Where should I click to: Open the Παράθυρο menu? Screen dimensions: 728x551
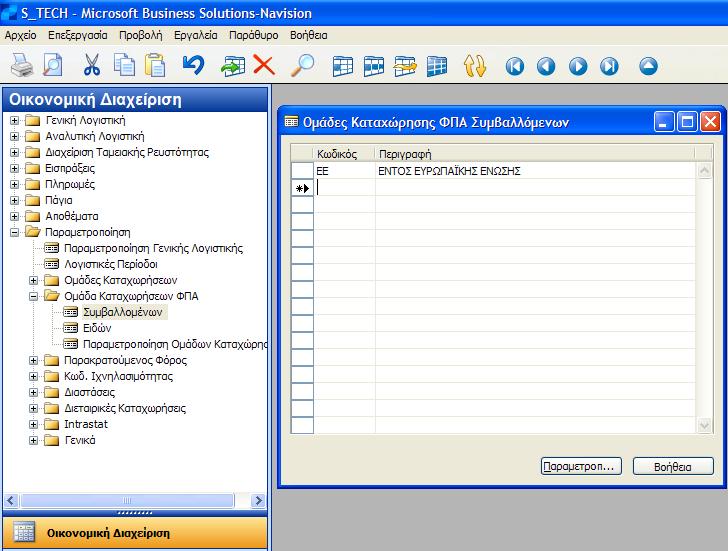(x=254, y=35)
